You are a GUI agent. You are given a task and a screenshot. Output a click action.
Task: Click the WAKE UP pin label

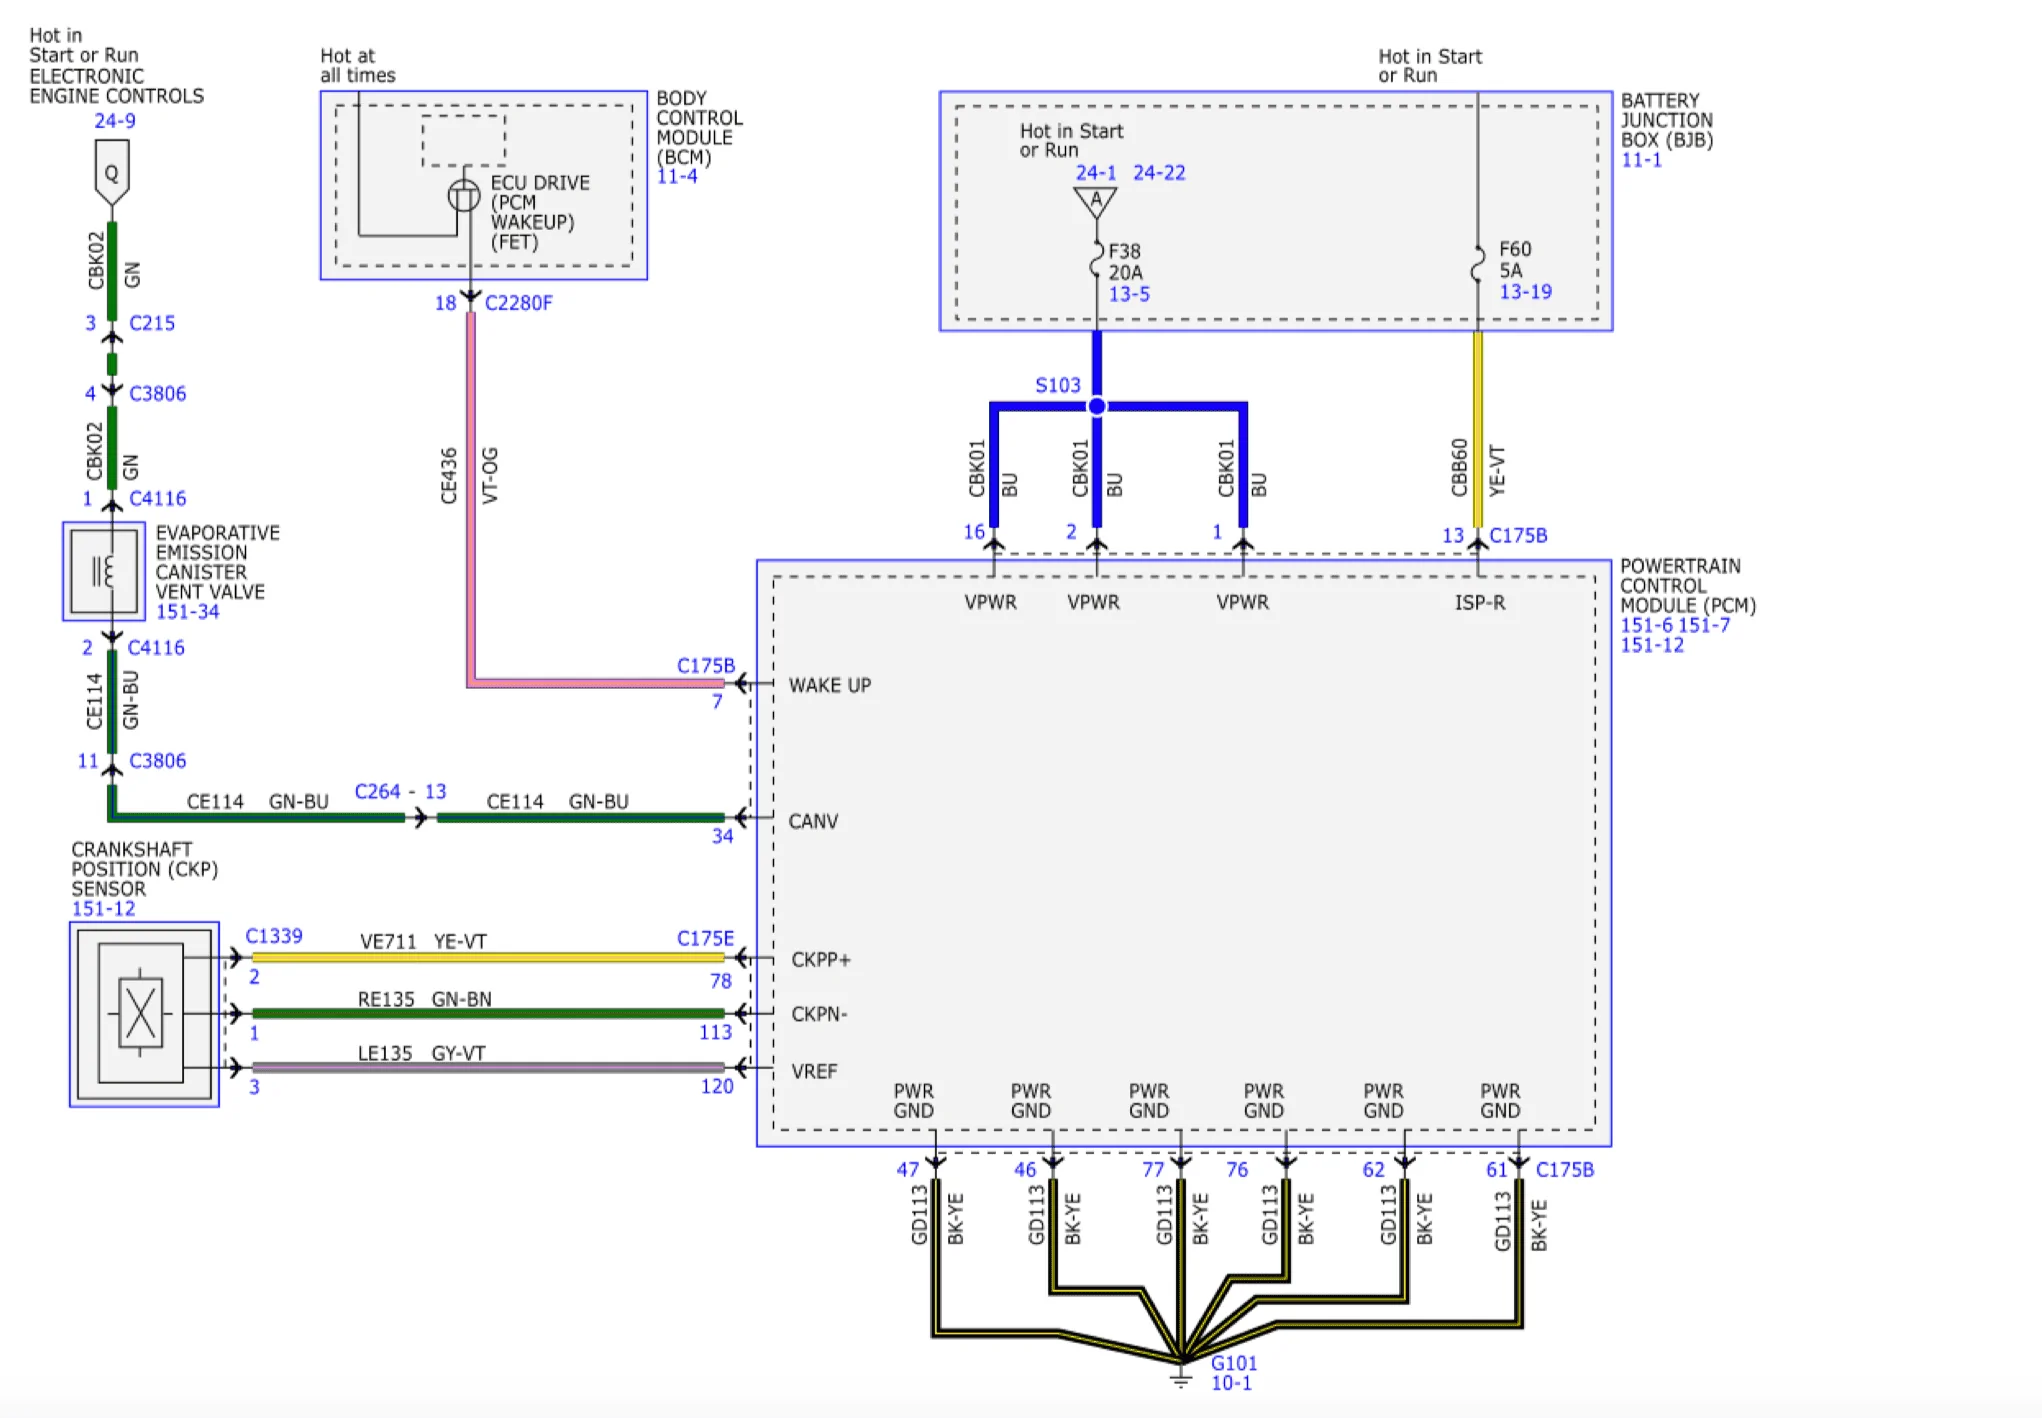click(x=829, y=685)
